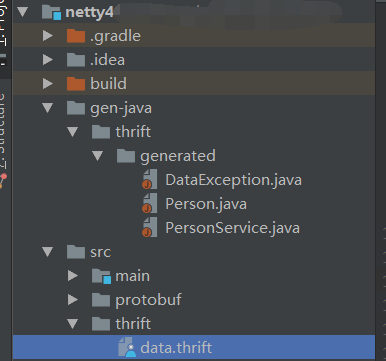The width and height of the screenshot is (386, 361).
Task: Expand the main folder arrow
Action: tap(73, 276)
